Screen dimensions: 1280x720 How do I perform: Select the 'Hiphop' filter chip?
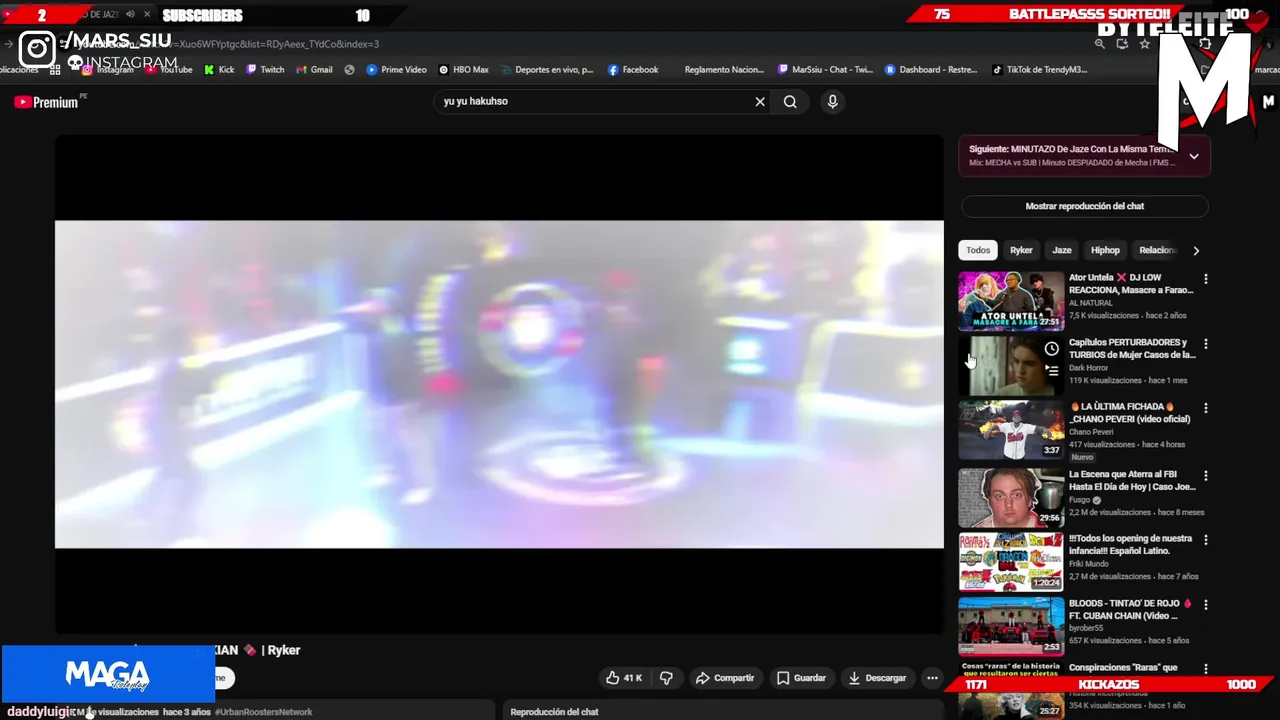point(1105,250)
